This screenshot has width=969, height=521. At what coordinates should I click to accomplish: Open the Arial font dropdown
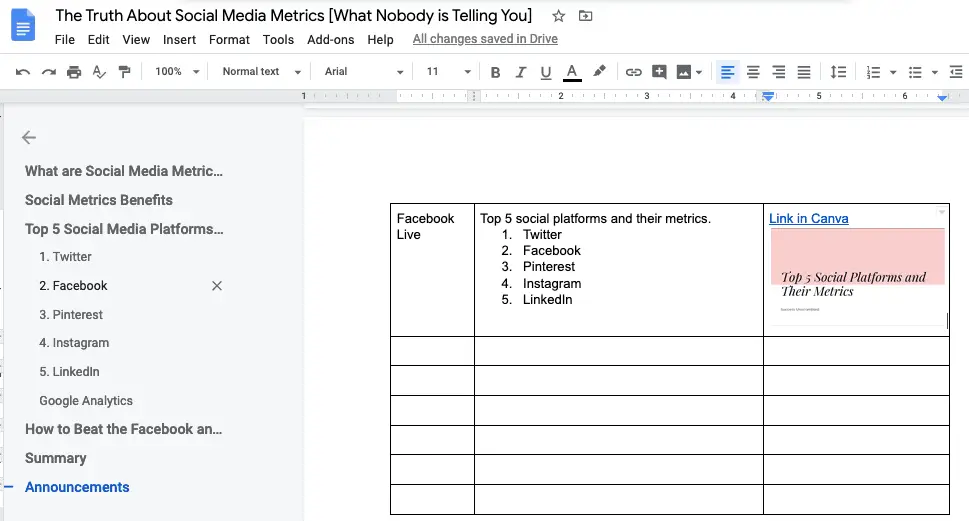[363, 72]
